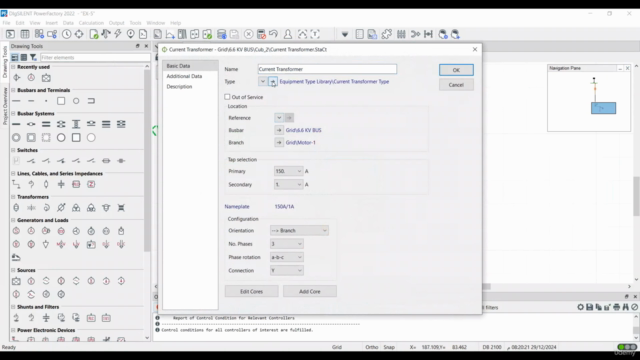Save output window via floppy icon
Image resolution: width=640 pixels, height=360 pixels.
(x=589, y=307)
